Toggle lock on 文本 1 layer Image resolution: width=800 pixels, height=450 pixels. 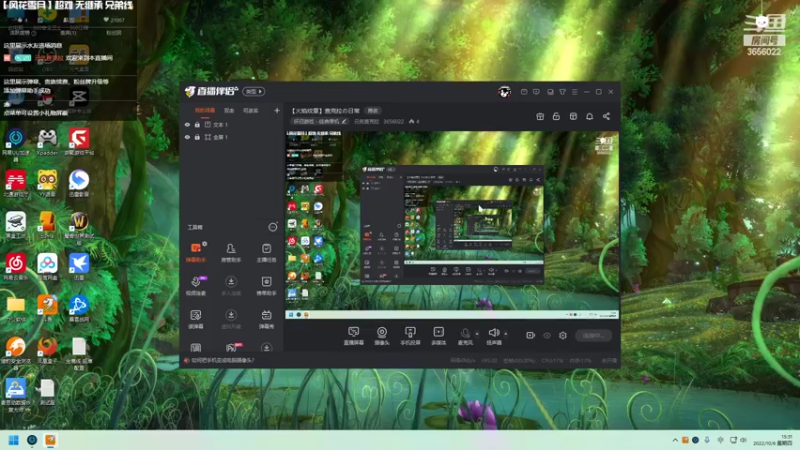pos(197,124)
